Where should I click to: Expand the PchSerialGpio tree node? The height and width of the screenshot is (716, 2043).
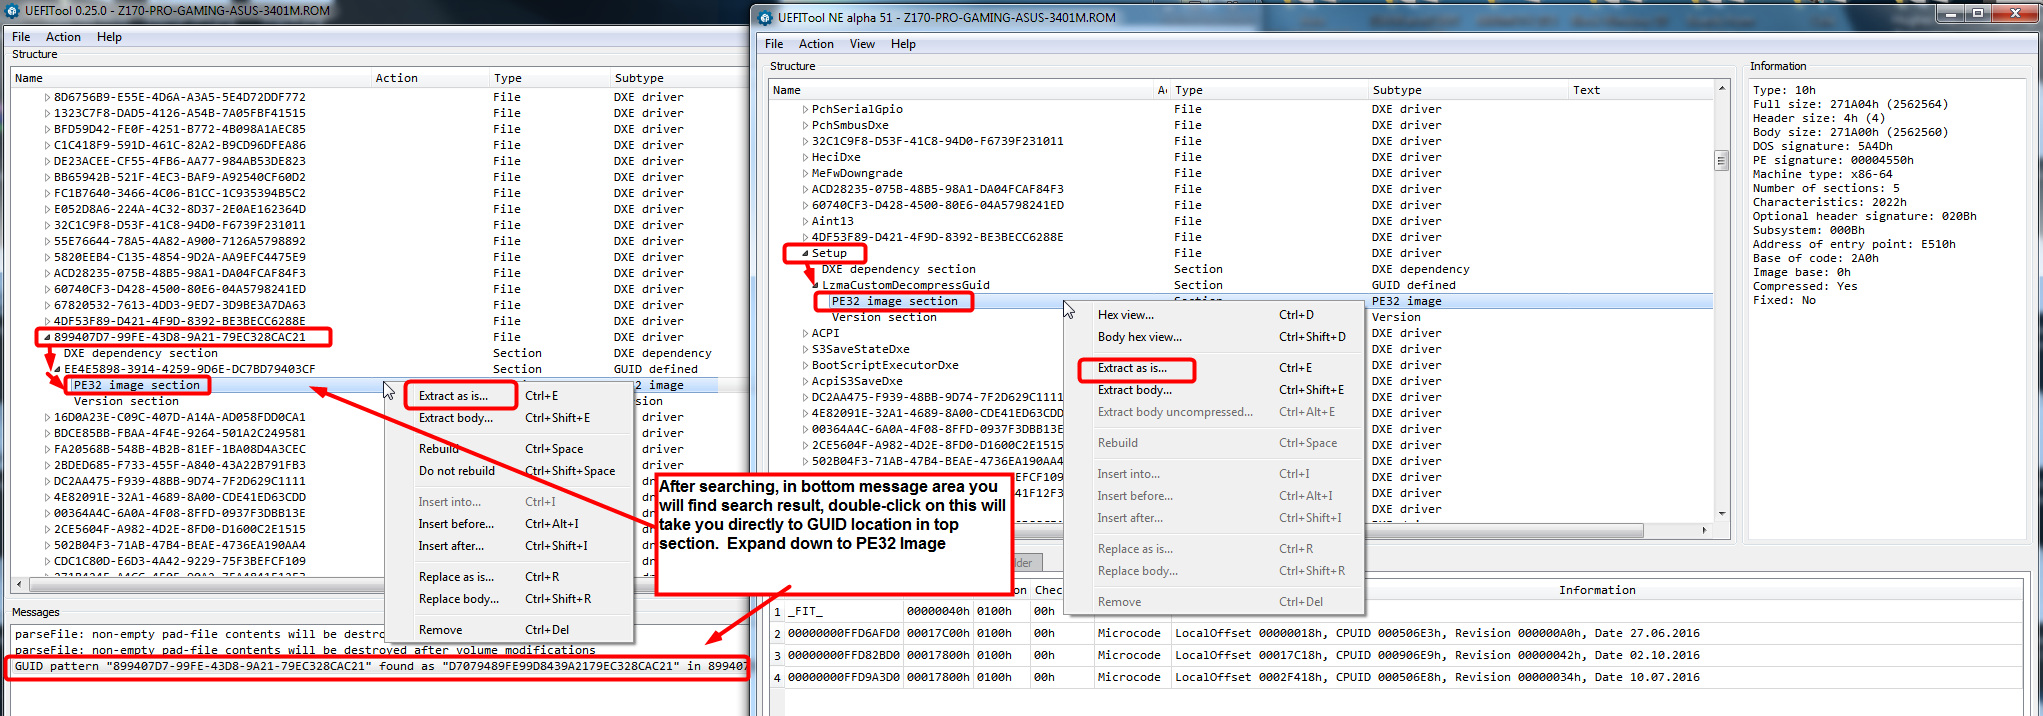[805, 109]
